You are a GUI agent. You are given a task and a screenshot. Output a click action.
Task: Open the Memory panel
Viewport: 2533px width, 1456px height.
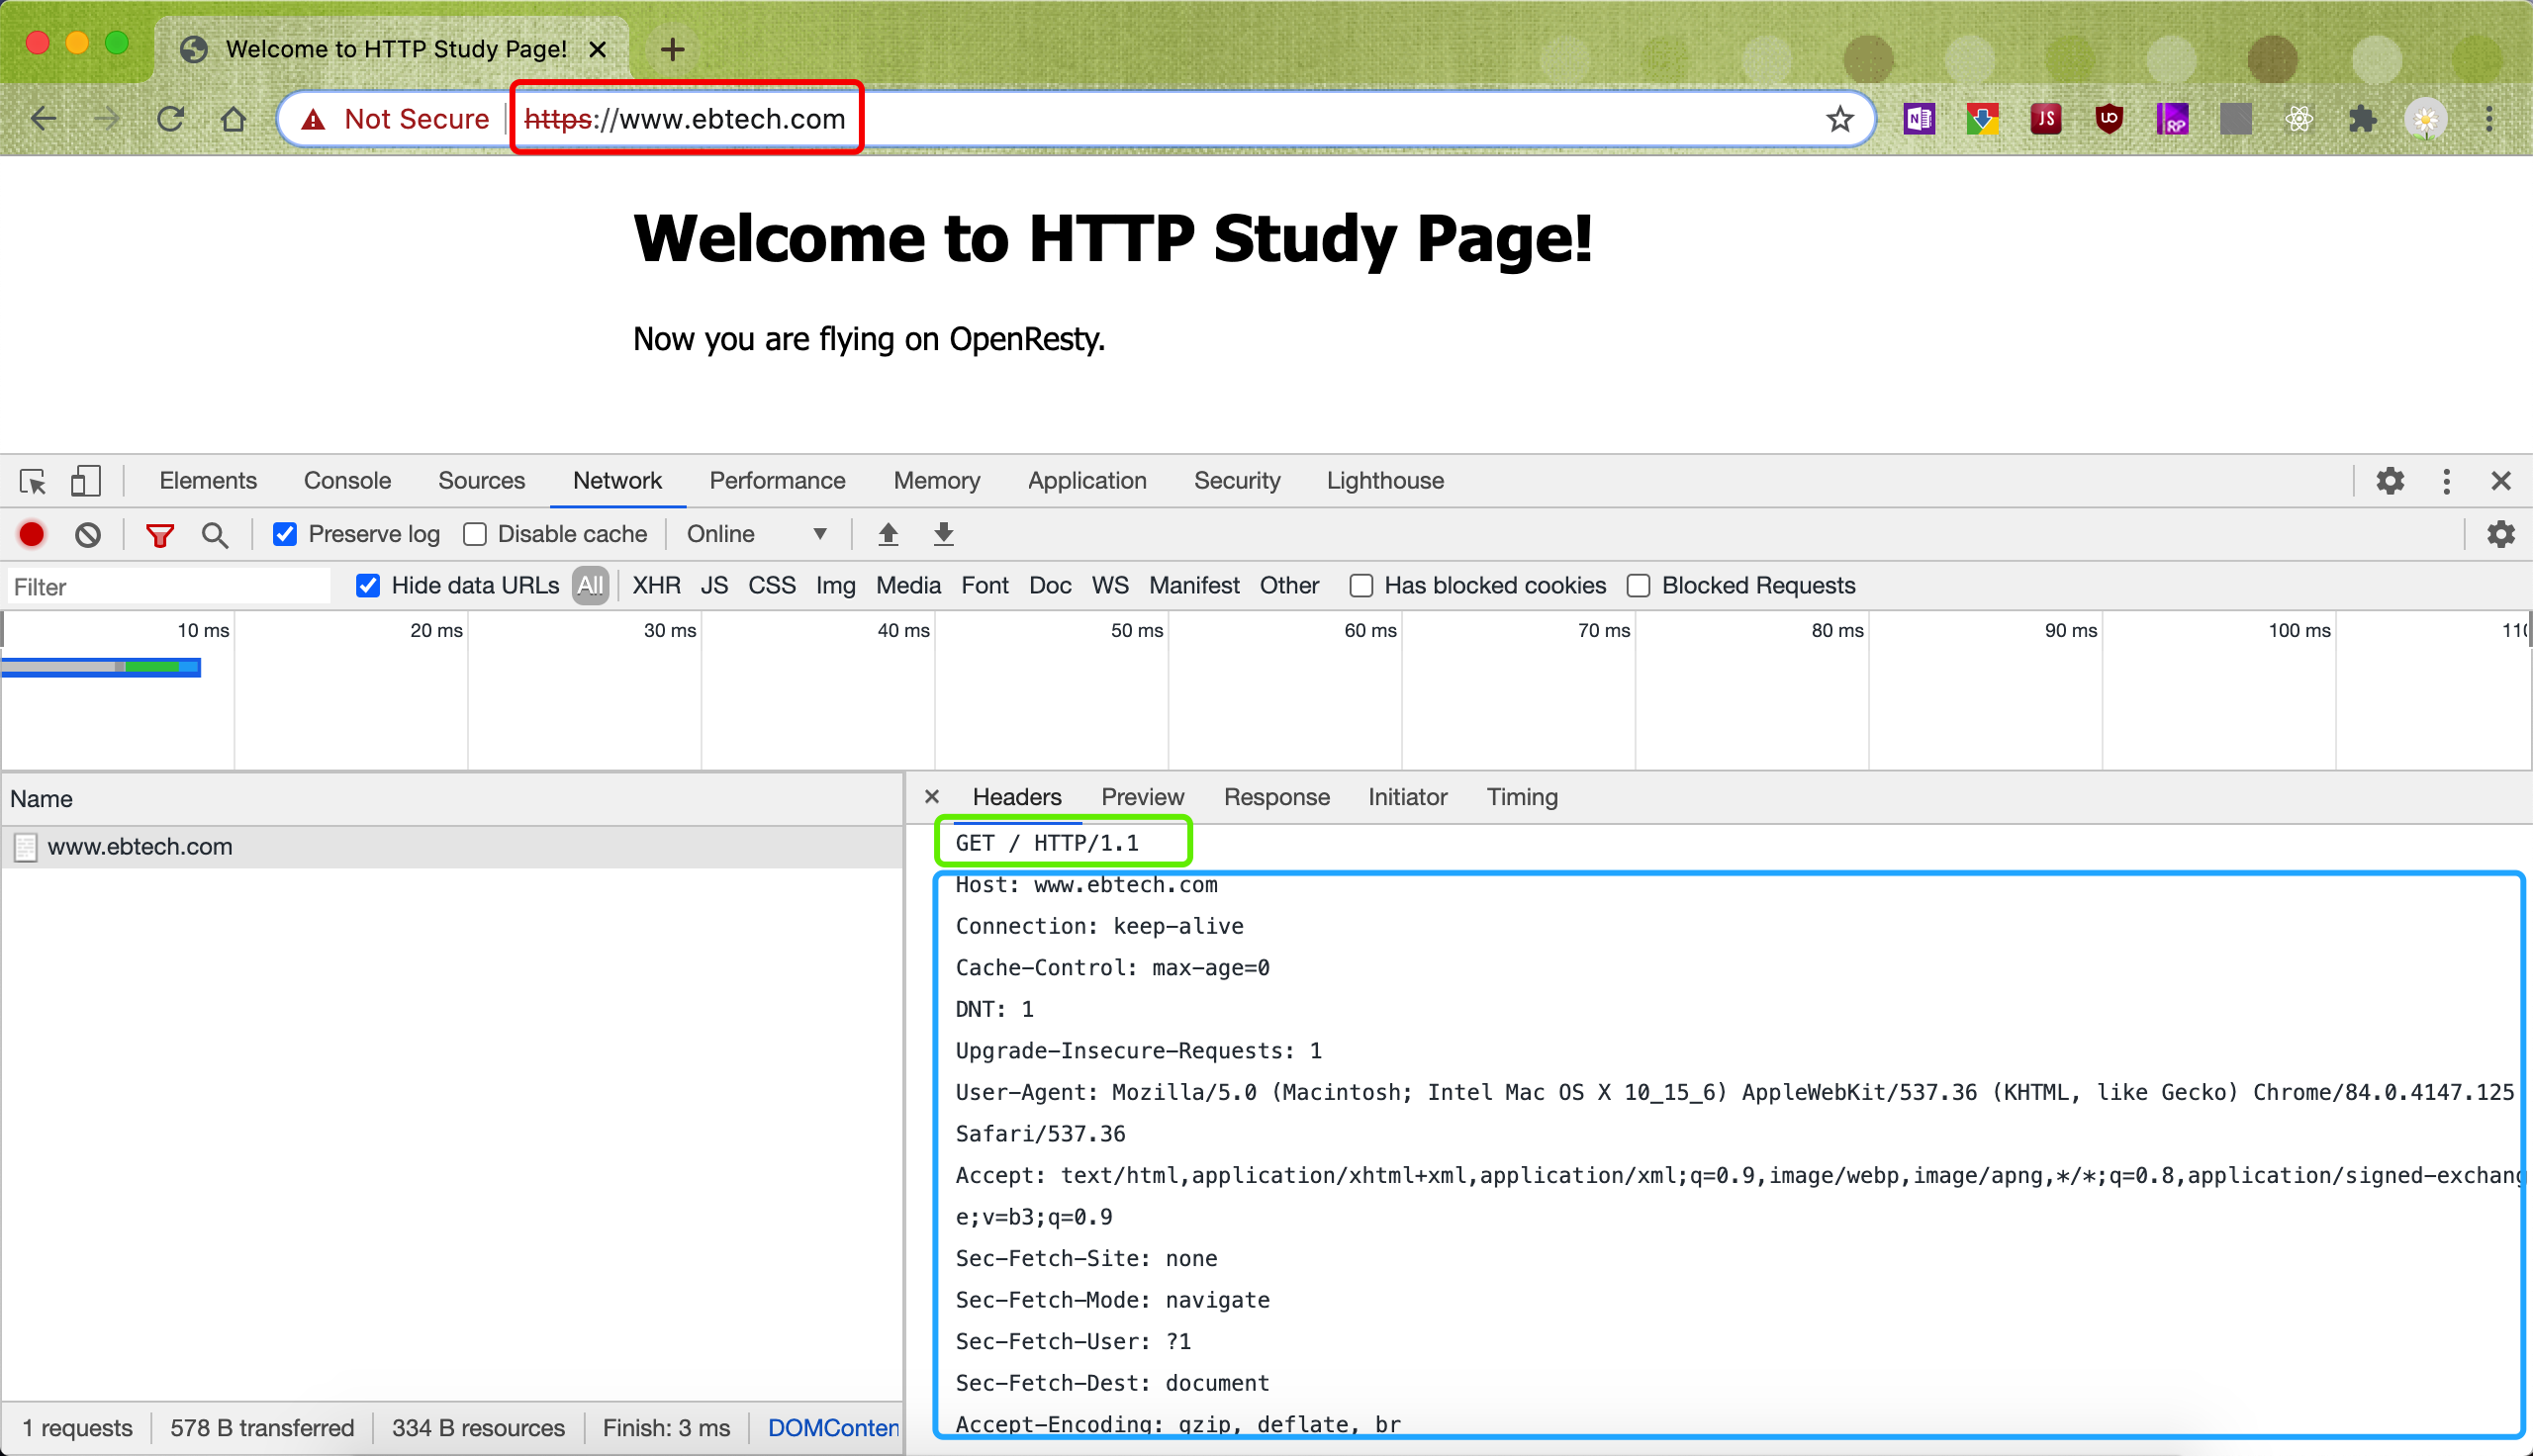point(936,481)
